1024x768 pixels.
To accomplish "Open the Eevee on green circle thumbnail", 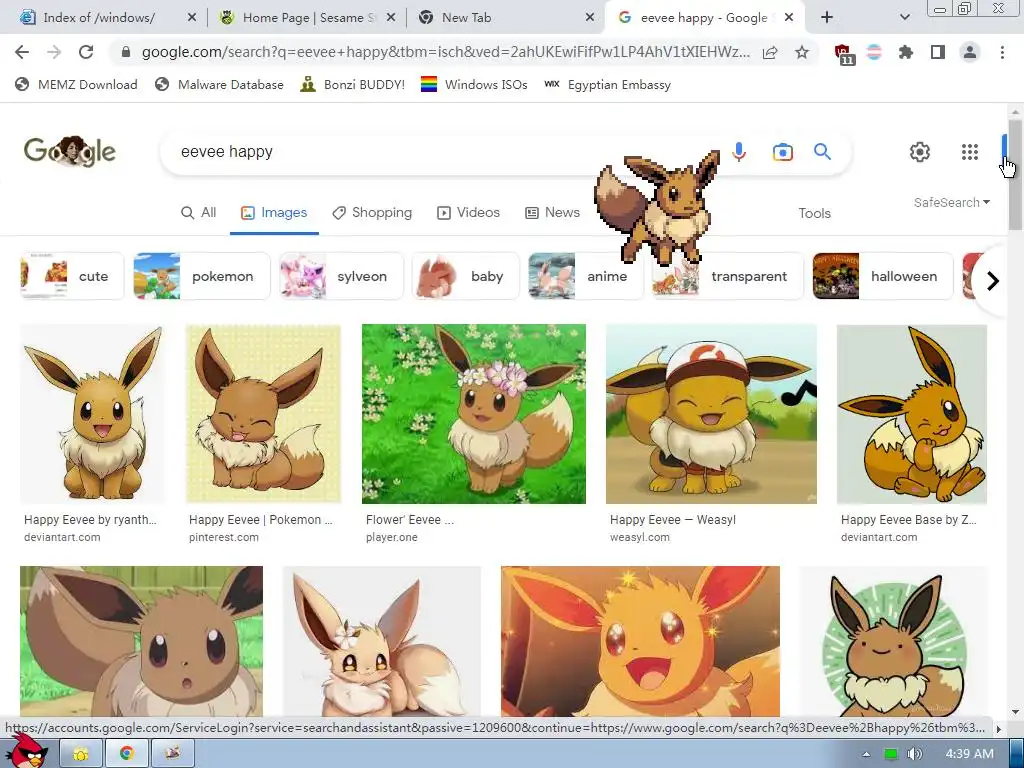I will point(894,641).
